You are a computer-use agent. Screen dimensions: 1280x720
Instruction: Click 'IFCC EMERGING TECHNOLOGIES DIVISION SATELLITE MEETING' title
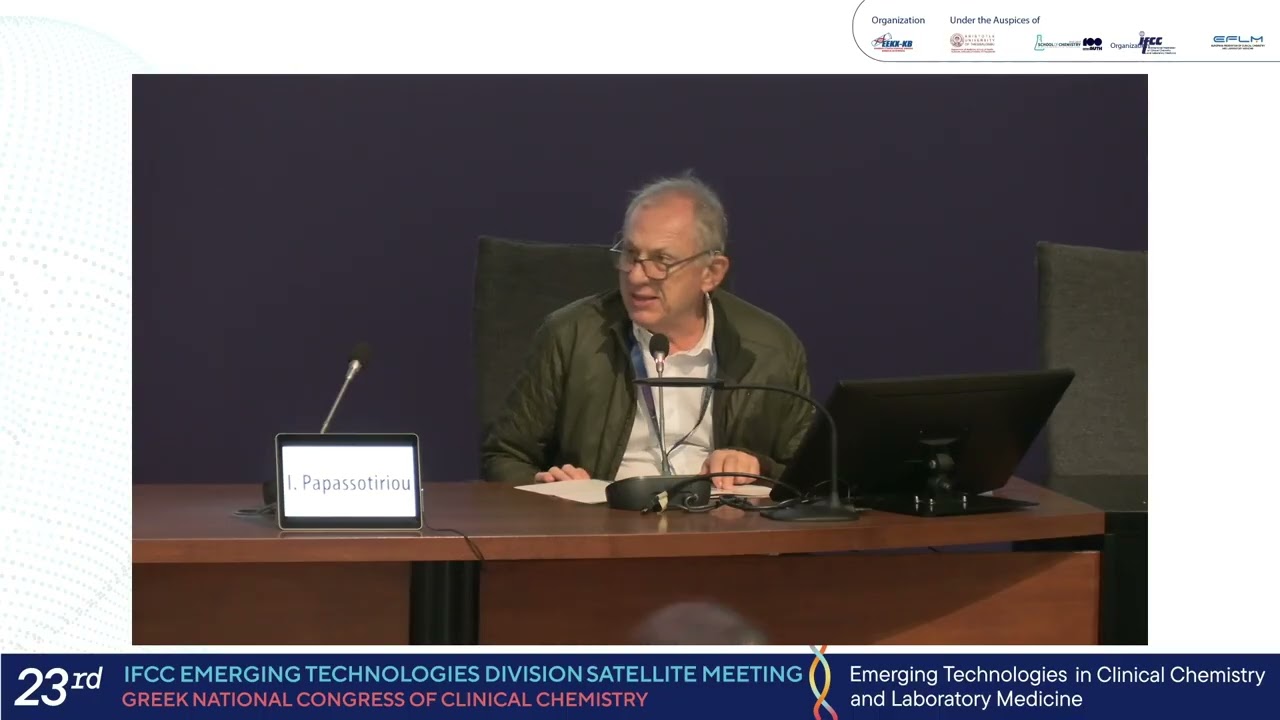(463, 674)
